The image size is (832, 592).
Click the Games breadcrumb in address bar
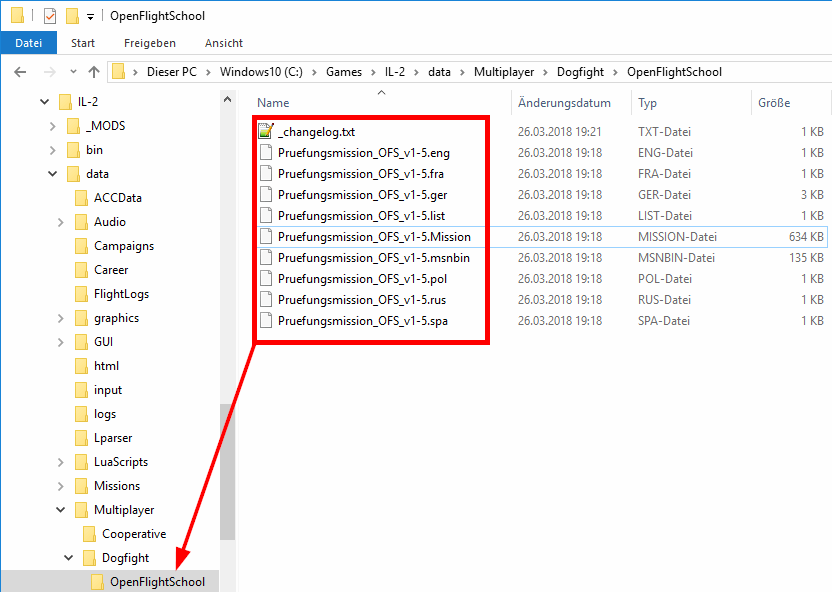coord(344,72)
